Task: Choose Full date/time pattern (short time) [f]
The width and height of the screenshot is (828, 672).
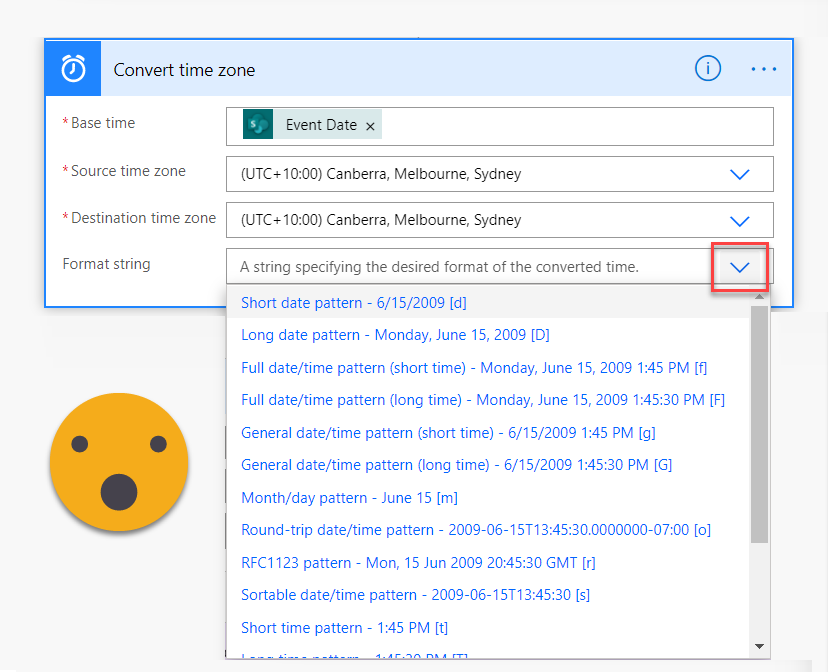Action: point(488,368)
